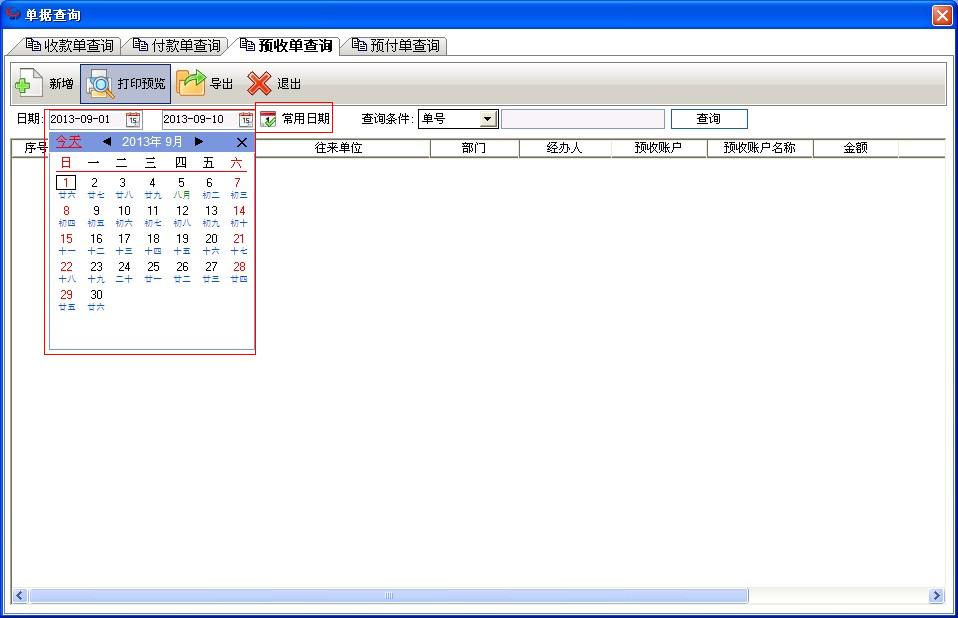Click the 往来单位 column header

click(338, 148)
